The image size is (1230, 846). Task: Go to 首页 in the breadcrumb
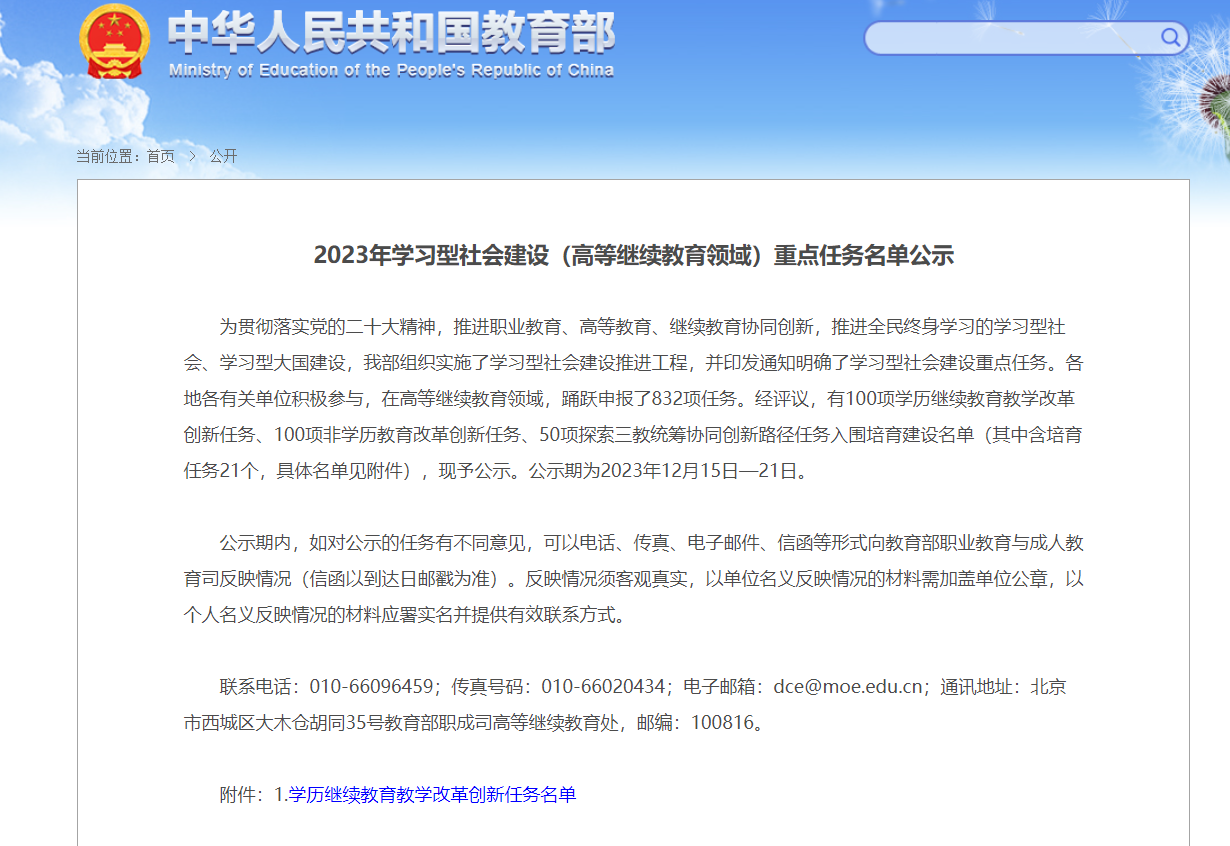(160, 156)
